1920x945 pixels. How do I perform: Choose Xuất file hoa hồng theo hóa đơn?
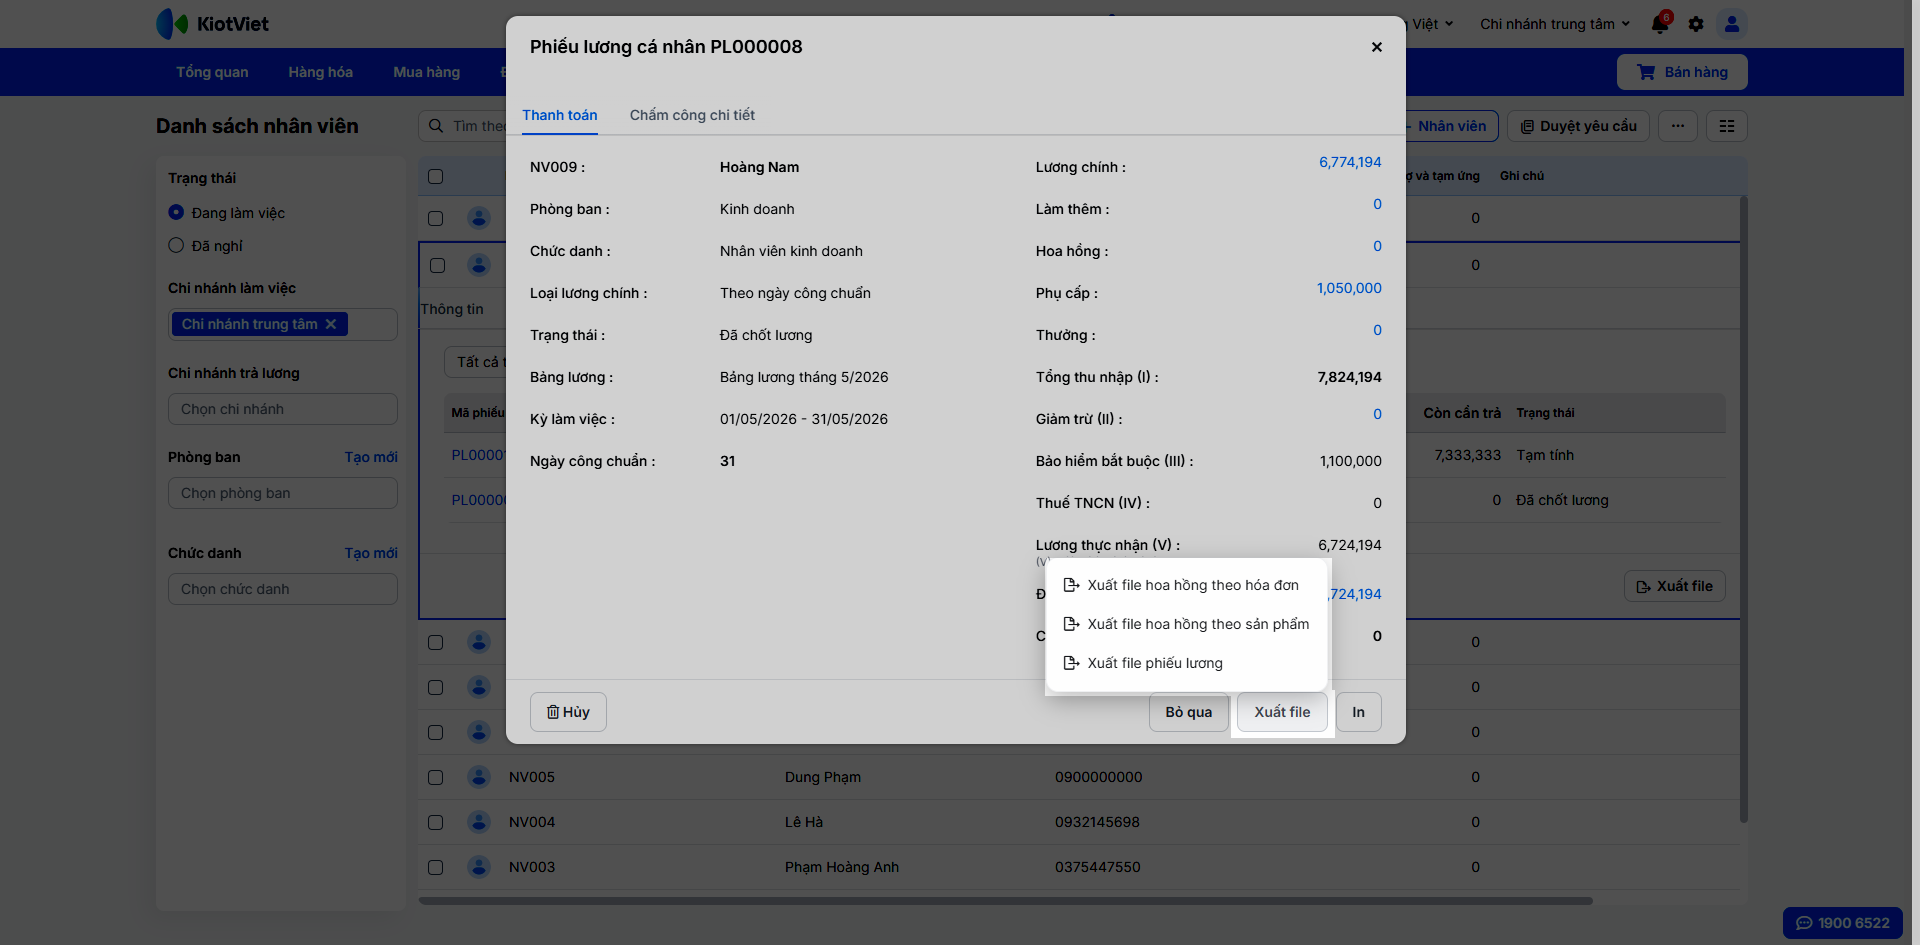tap(1186, 585)
